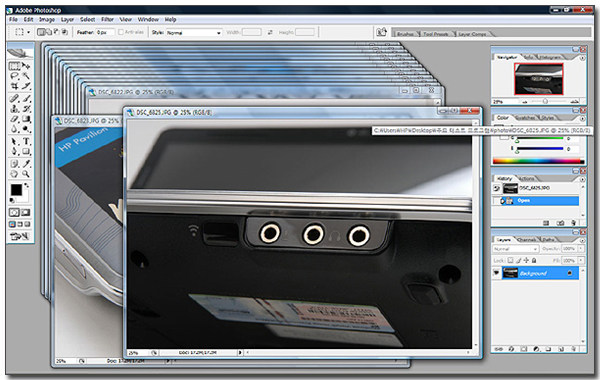600x380 pixels.
Task: Select the Clone Stamp tool
Action: click(15, 109)
